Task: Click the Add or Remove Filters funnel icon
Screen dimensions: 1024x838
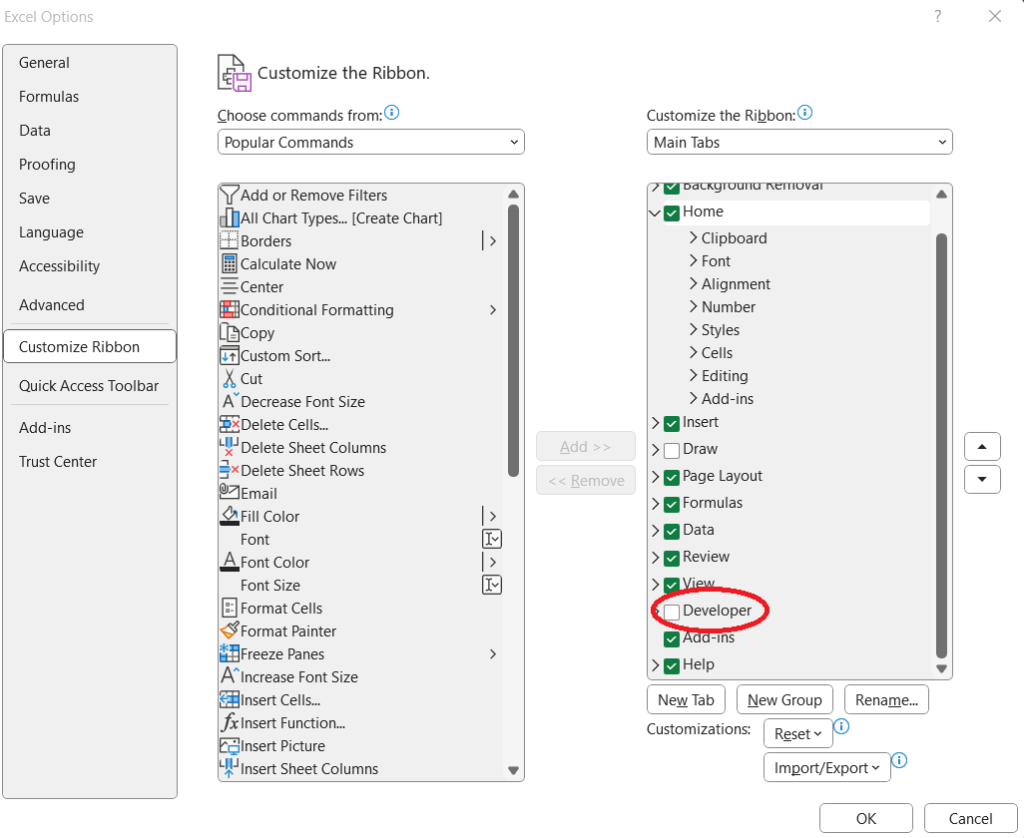Action: (x=229, y=195)
